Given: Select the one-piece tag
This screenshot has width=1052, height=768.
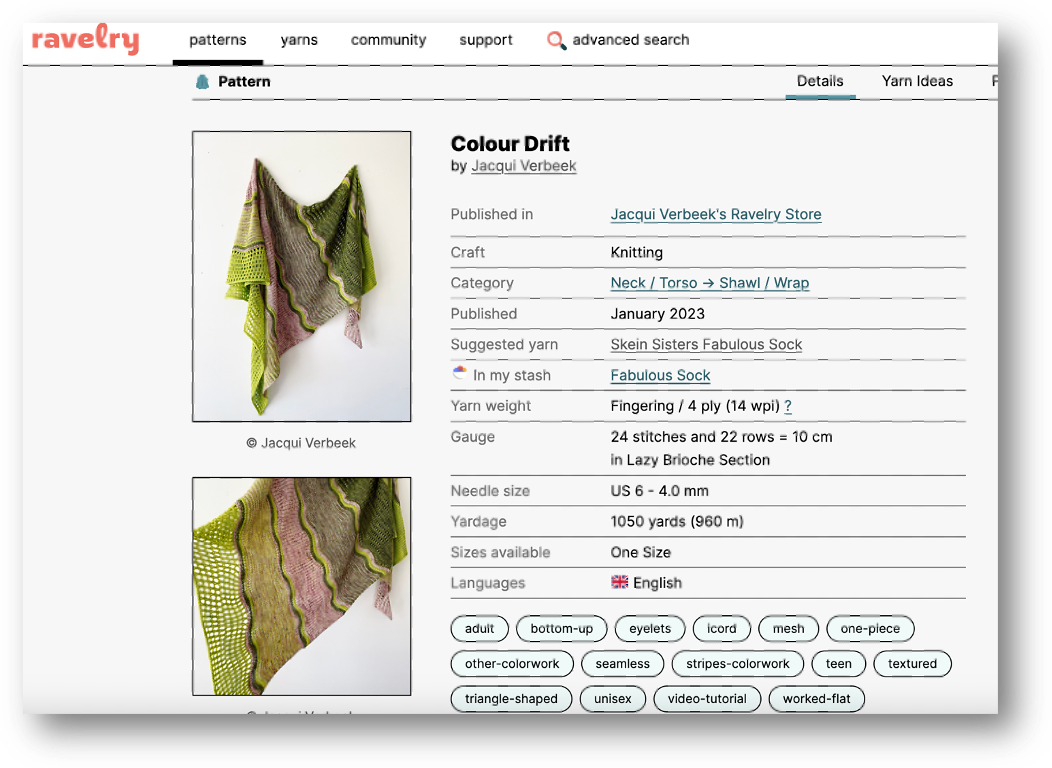Looking at the screenshot, I should point(870,628).
